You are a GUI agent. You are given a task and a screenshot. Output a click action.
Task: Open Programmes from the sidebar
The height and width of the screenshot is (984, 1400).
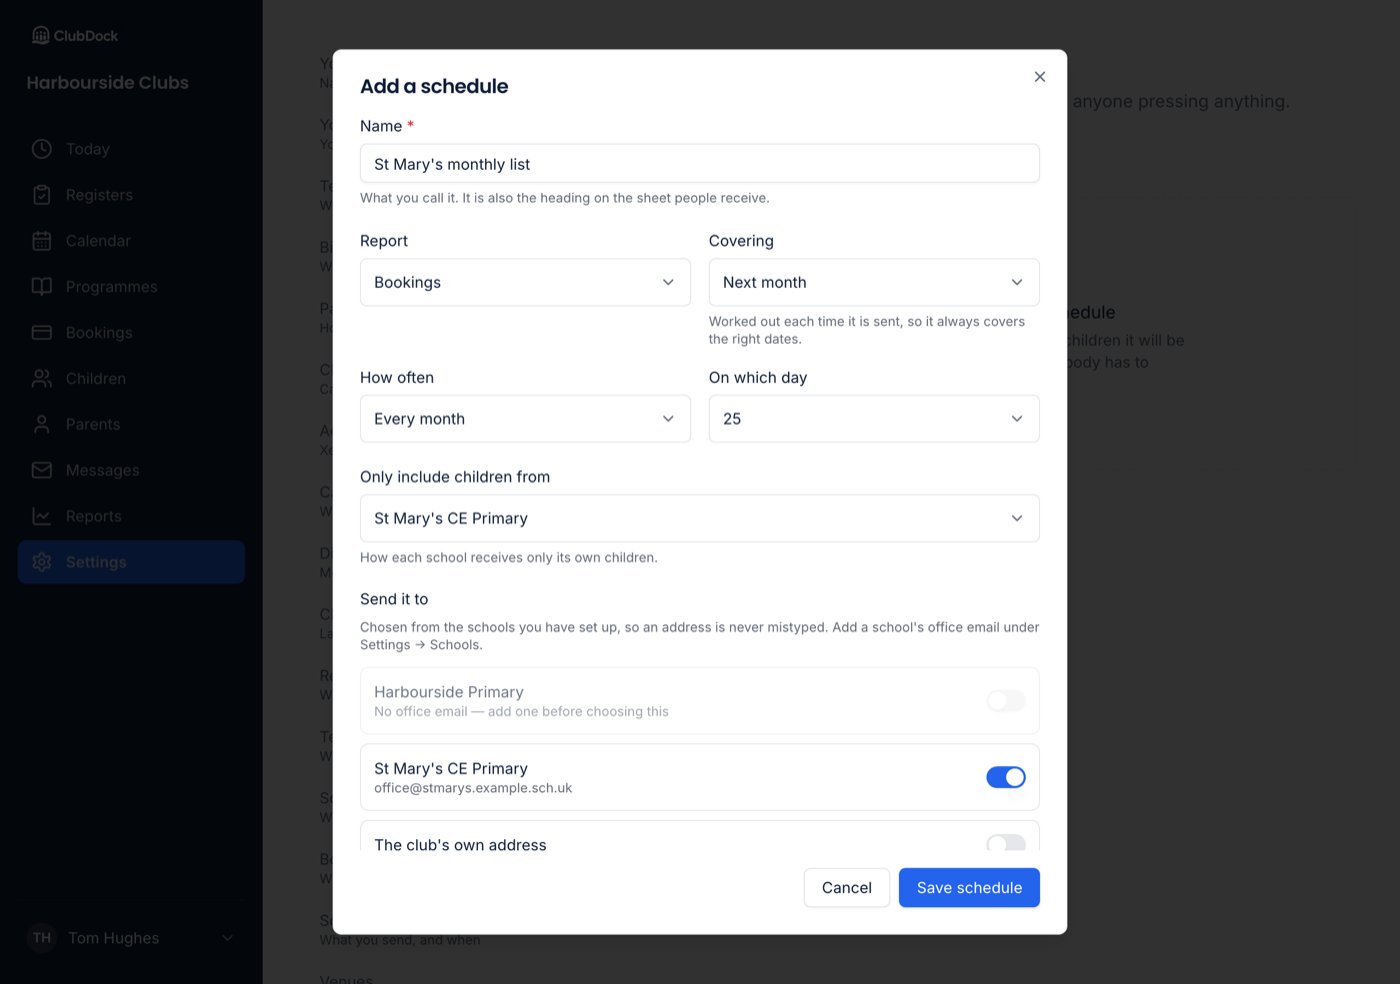click(x=131, y=287)
